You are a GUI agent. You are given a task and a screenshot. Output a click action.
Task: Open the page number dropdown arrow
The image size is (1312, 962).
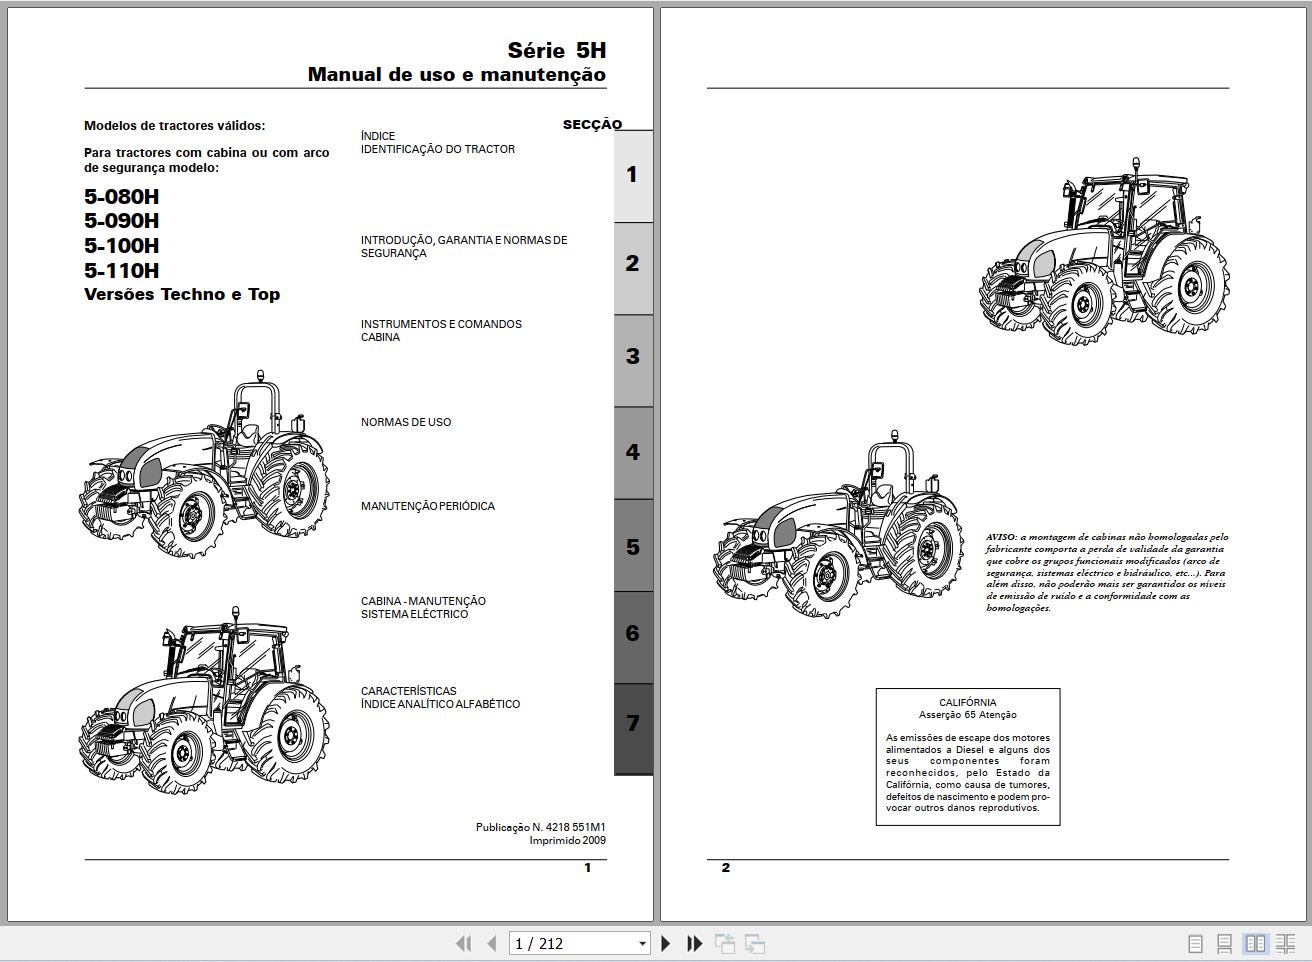tap(642, 943)
